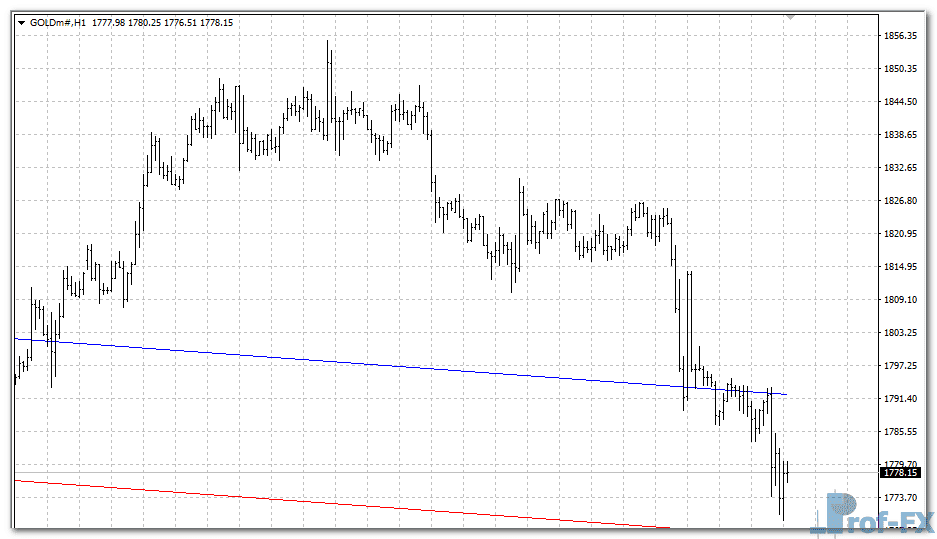
Task: Select the red trendline
Action: tap(300, 499)
